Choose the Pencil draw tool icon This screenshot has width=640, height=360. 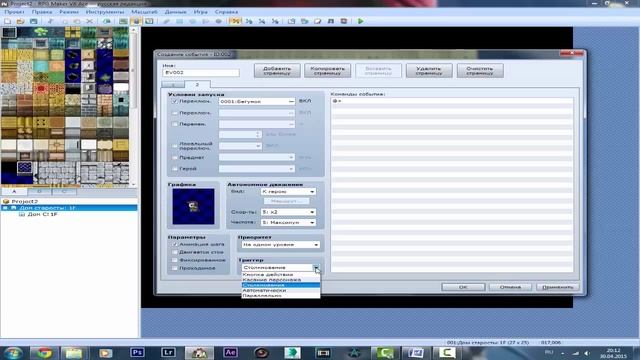(x=167, y=21)
